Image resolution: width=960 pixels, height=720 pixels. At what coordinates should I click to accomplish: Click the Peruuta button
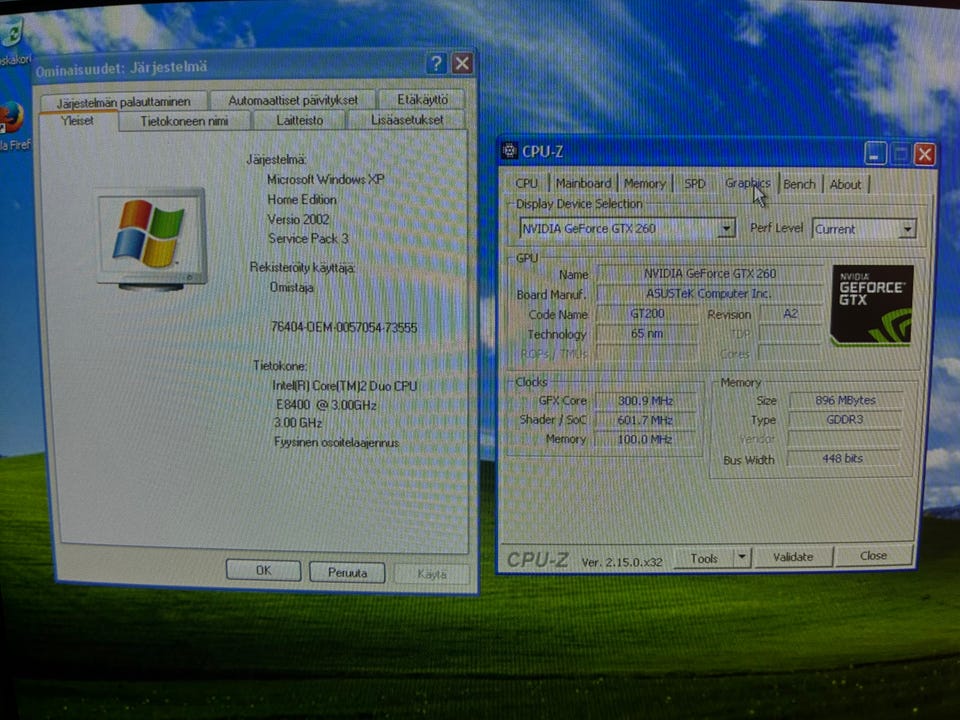[347, 572]
